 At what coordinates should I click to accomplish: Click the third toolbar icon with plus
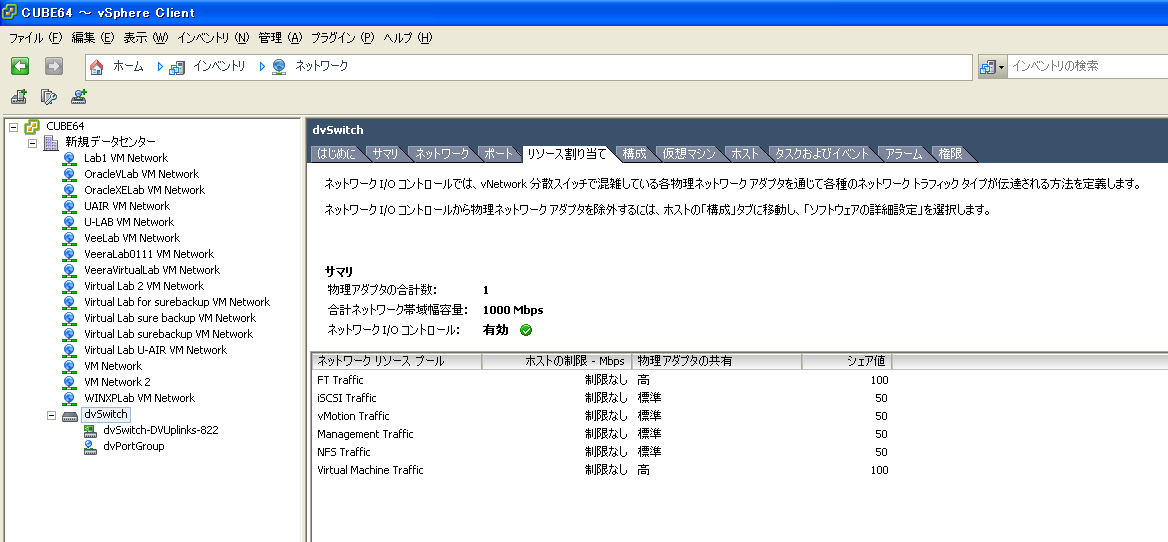point(78,96)
